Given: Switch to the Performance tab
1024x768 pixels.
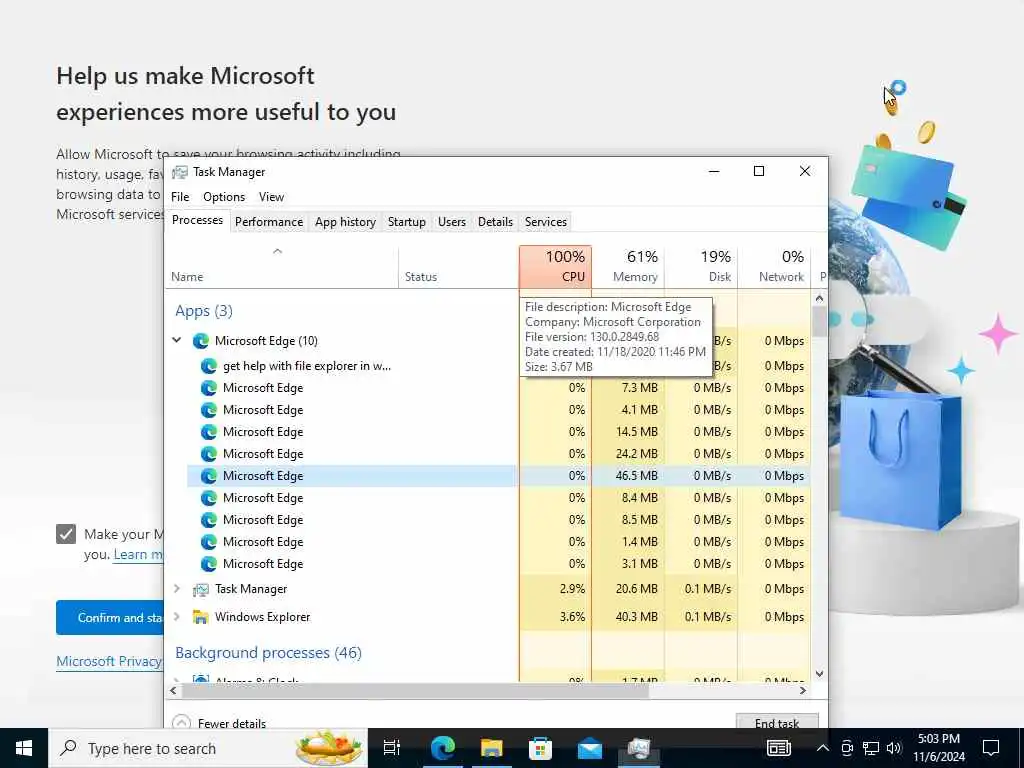Looking at the screenshot, I should [x=268, y=222].
